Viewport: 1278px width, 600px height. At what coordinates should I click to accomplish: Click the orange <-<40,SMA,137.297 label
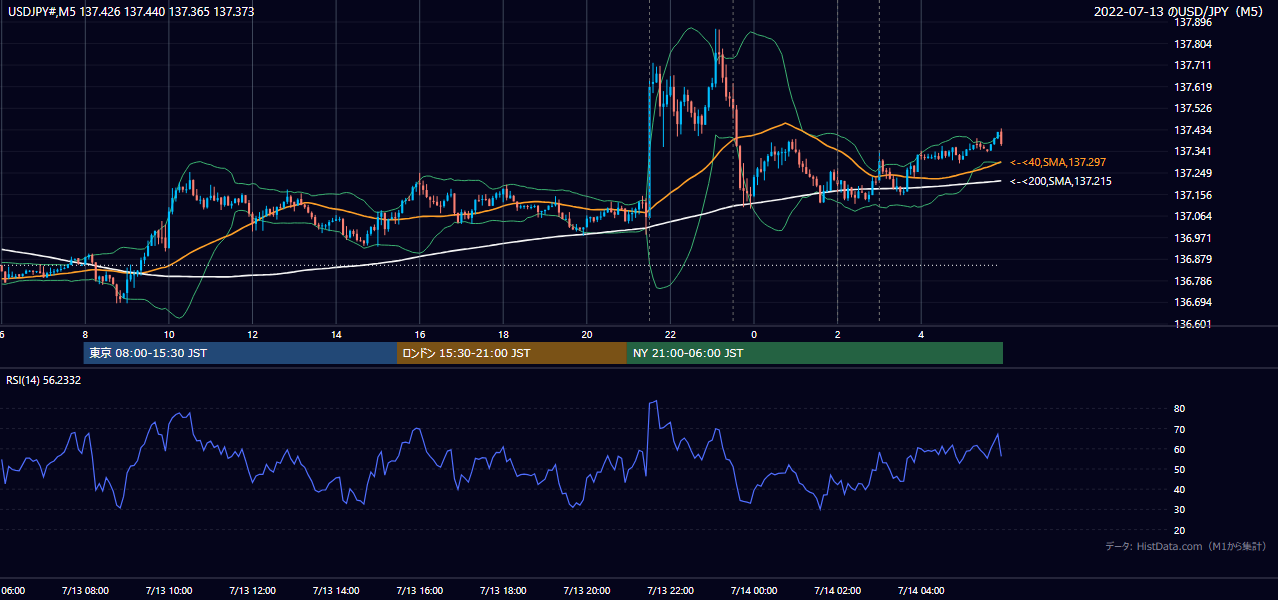1057,162
